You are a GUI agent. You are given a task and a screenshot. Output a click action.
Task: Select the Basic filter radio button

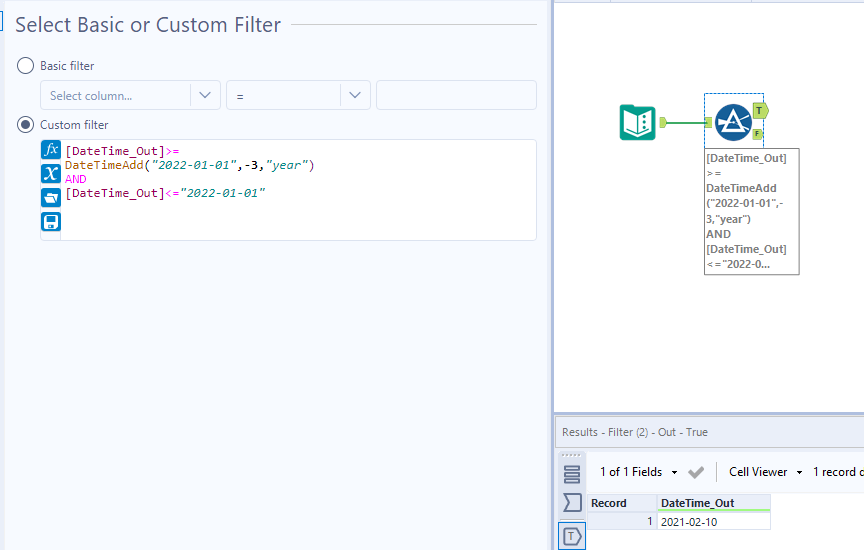pos(25,66)
